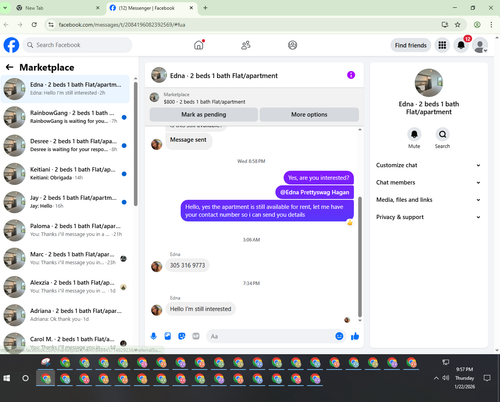Open conversation information purple icon
This screenshot has height=402, width=500.
pos(351,75)
